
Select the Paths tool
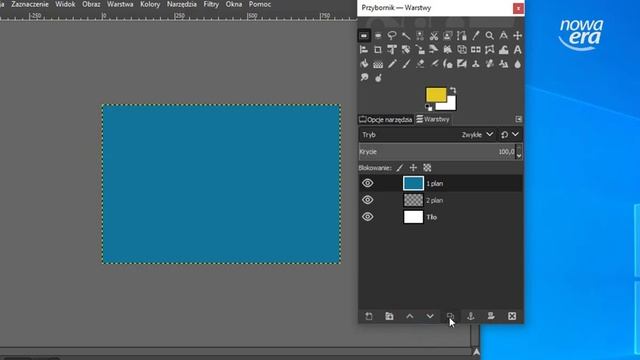462,36
